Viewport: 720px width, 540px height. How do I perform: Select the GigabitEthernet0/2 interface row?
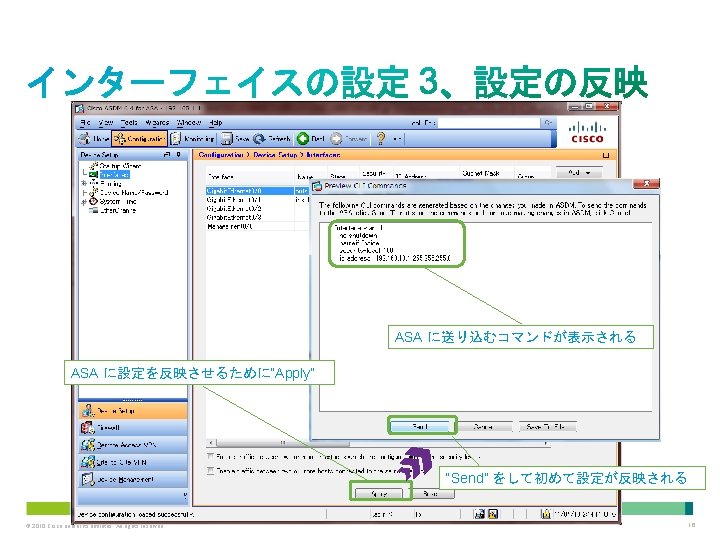pos(258,208)
